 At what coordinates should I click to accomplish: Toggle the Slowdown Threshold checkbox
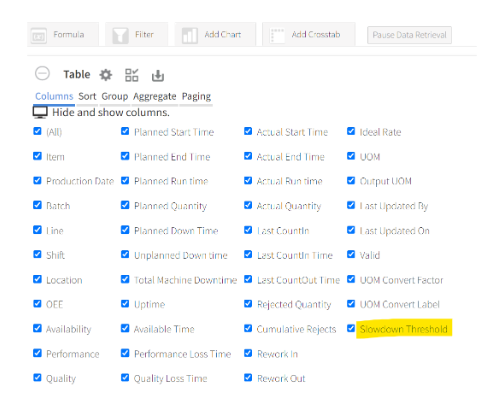click(x=351, y=328)
